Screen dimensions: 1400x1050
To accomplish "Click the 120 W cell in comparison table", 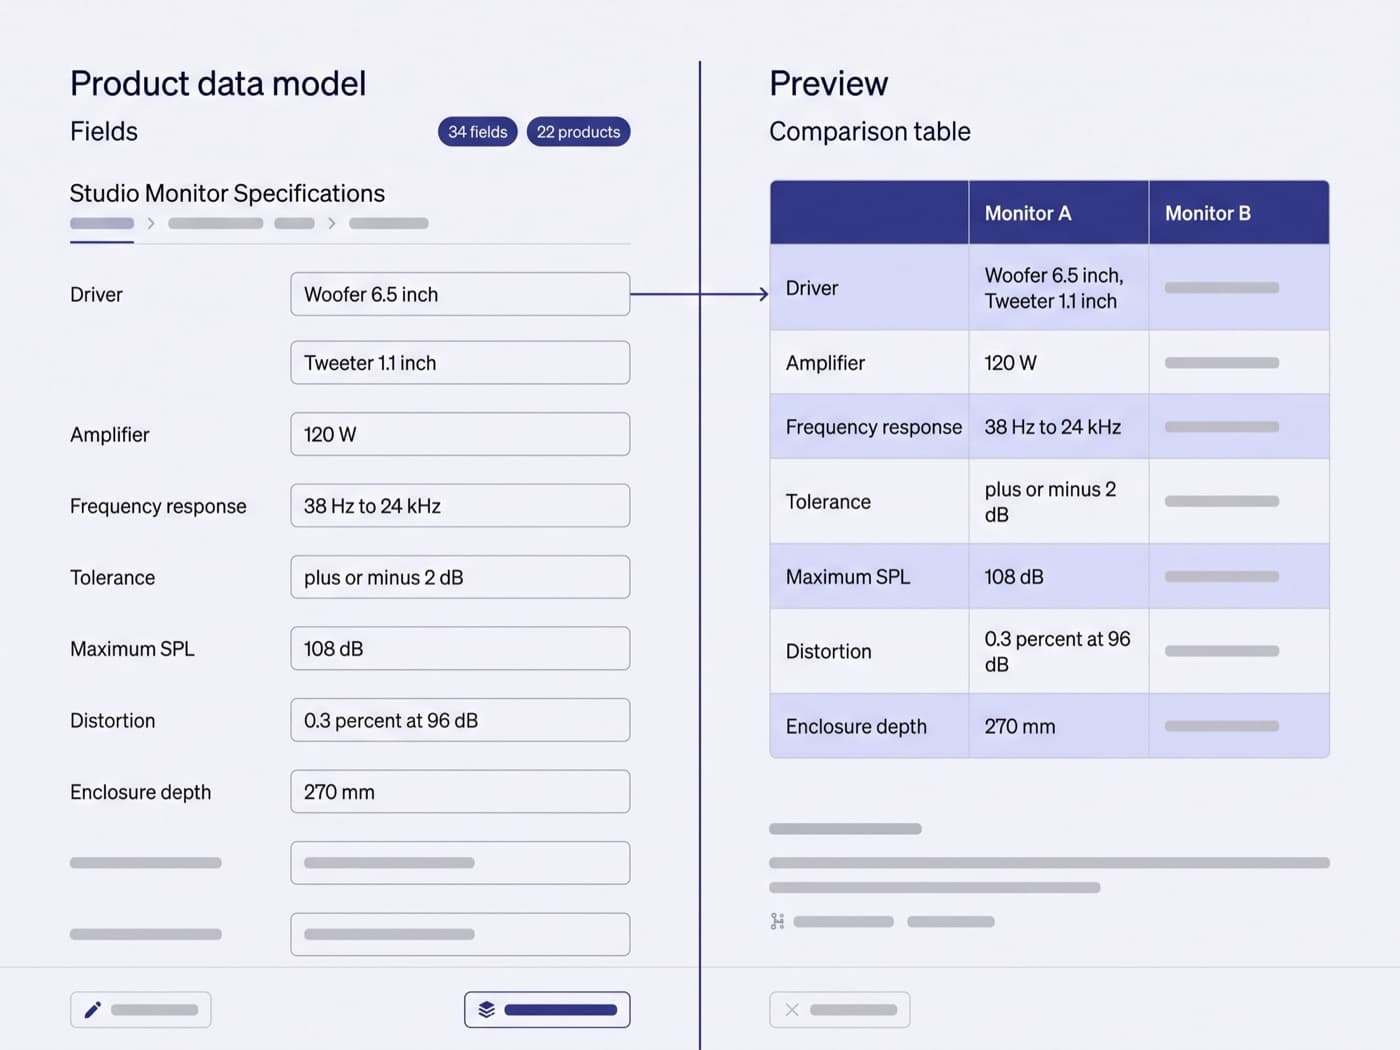I will (x=1059, y=363).
